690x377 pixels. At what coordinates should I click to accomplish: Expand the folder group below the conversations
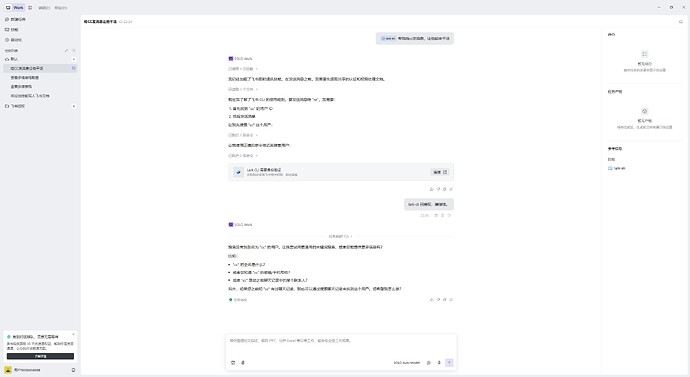(73, 106)
